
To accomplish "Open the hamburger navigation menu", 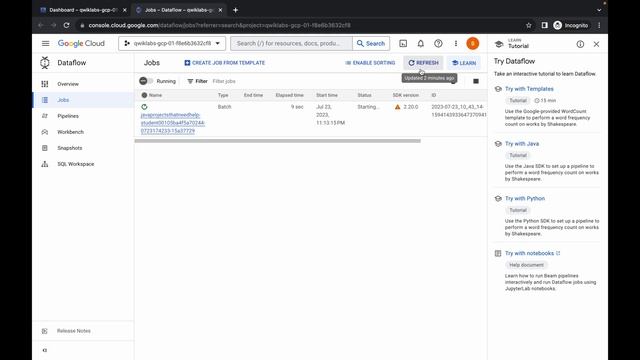I will pyautogui.click(x=45, y=43).
